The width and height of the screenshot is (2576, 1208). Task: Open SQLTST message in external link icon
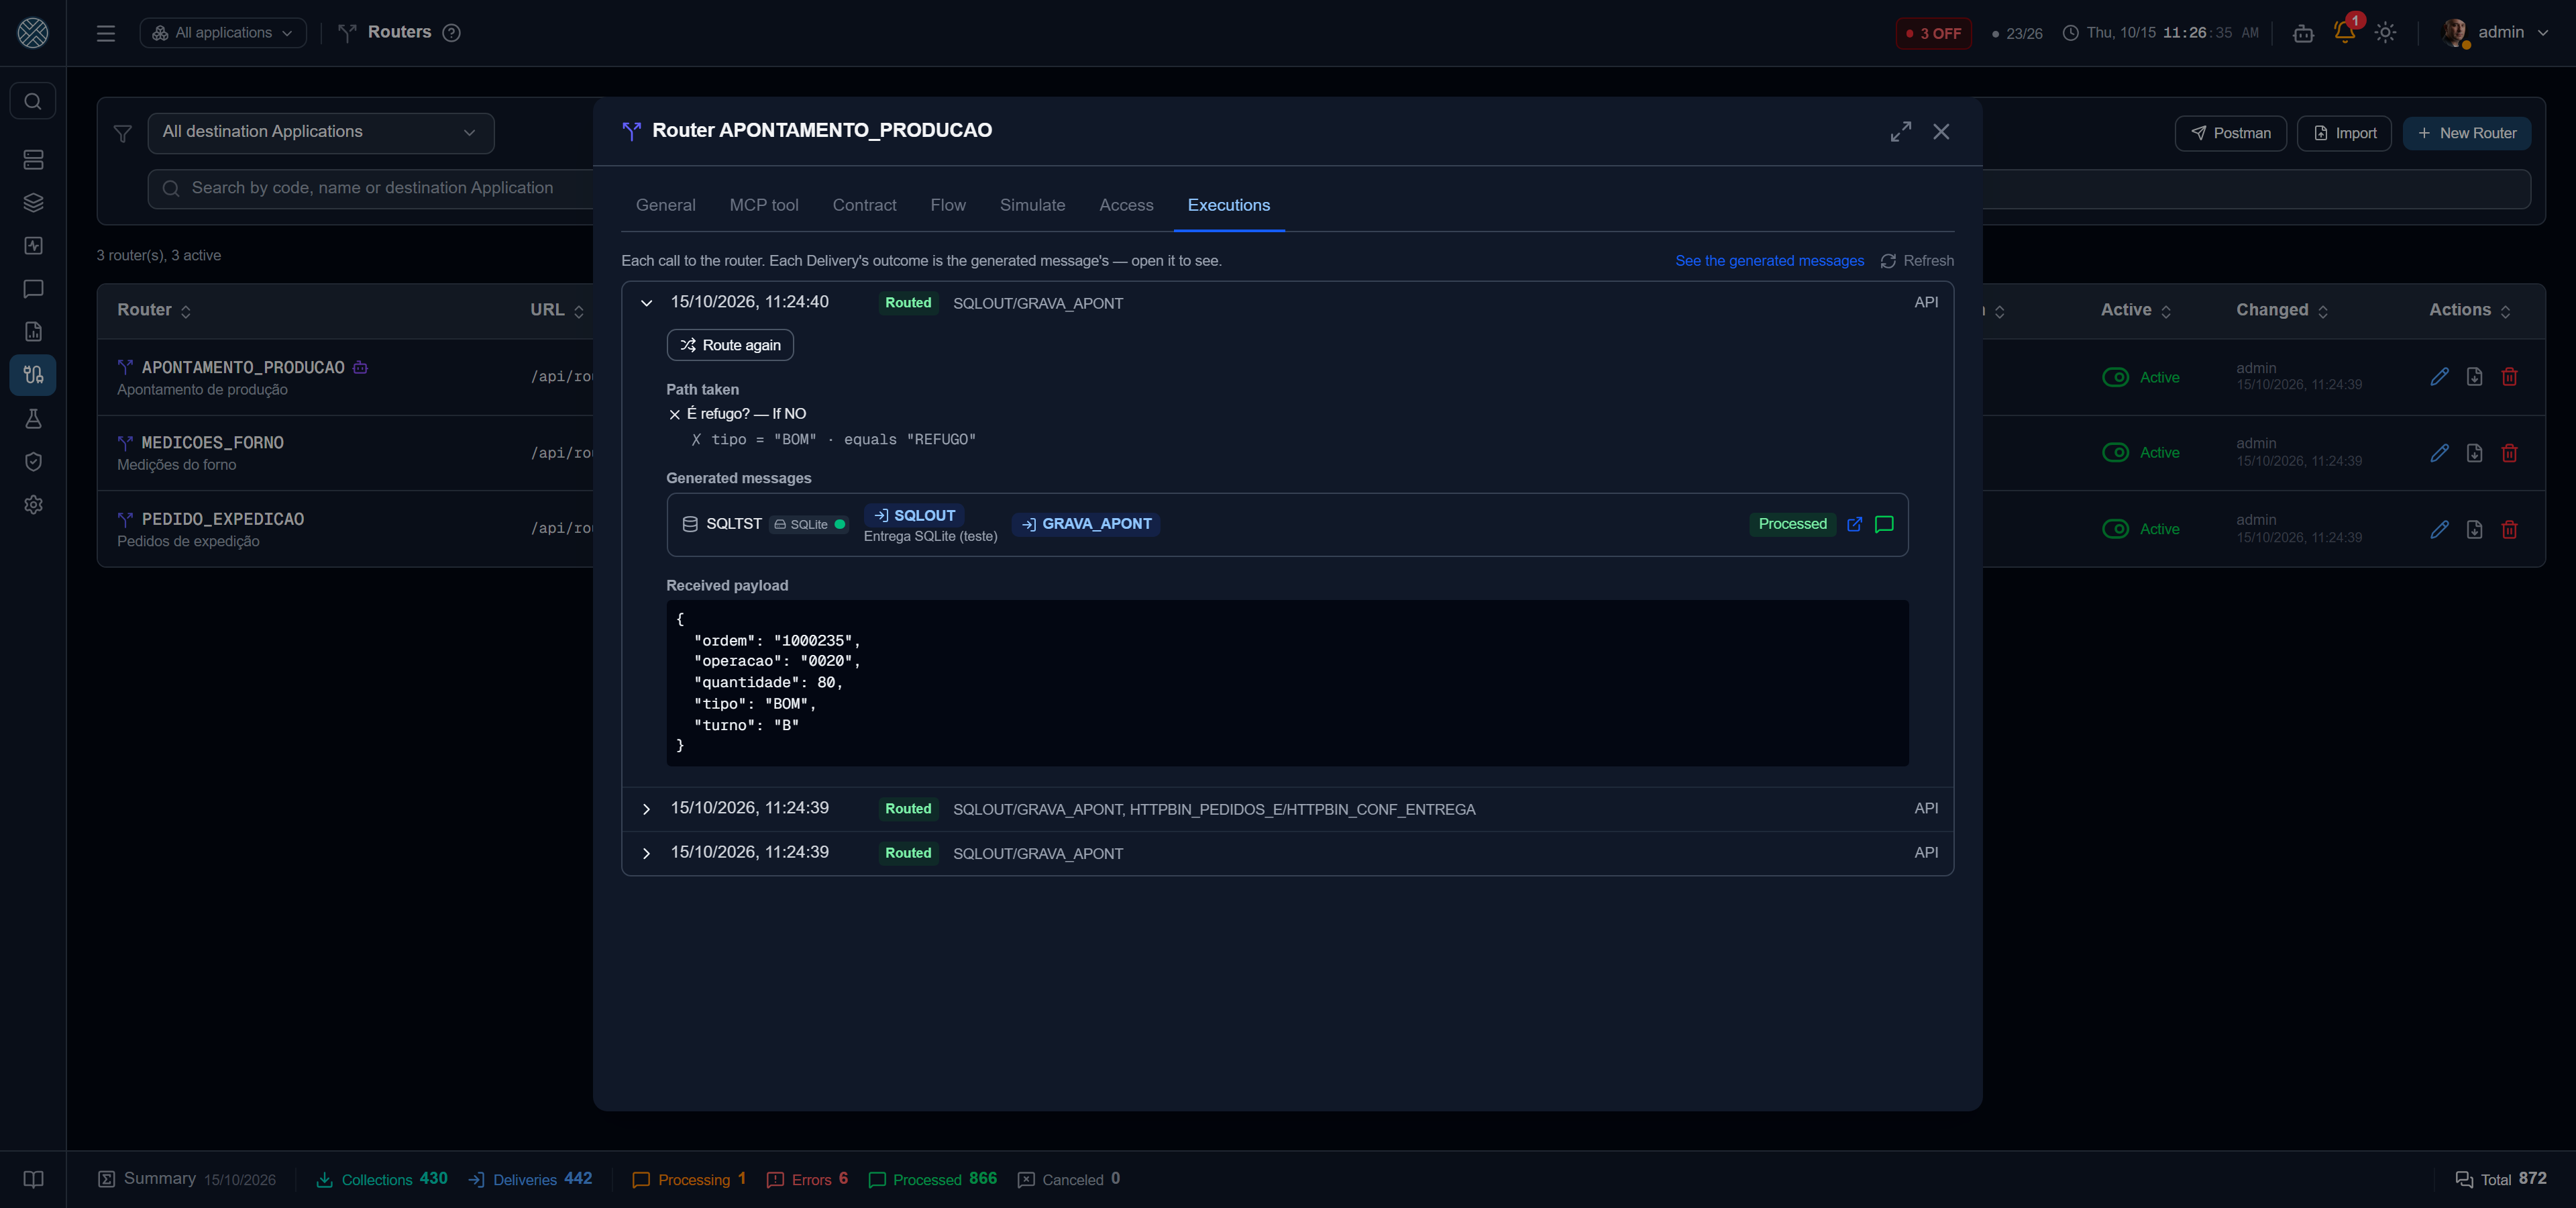click(1854, 524)
